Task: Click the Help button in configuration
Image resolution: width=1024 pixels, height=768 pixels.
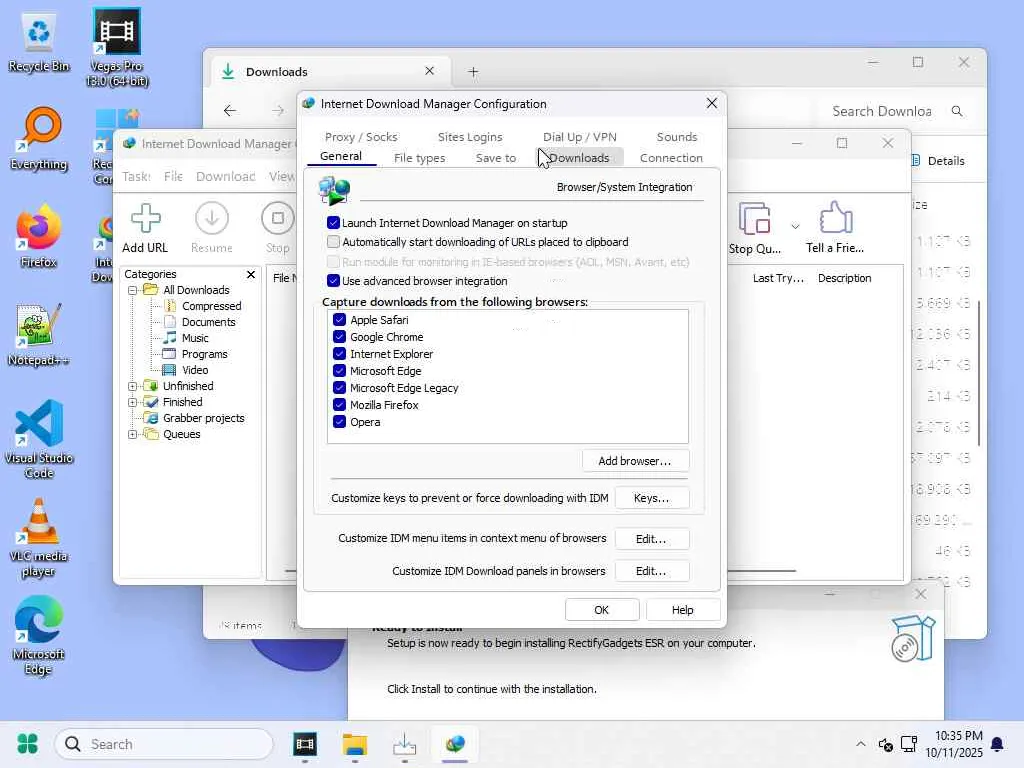Action: click(682, 609)
